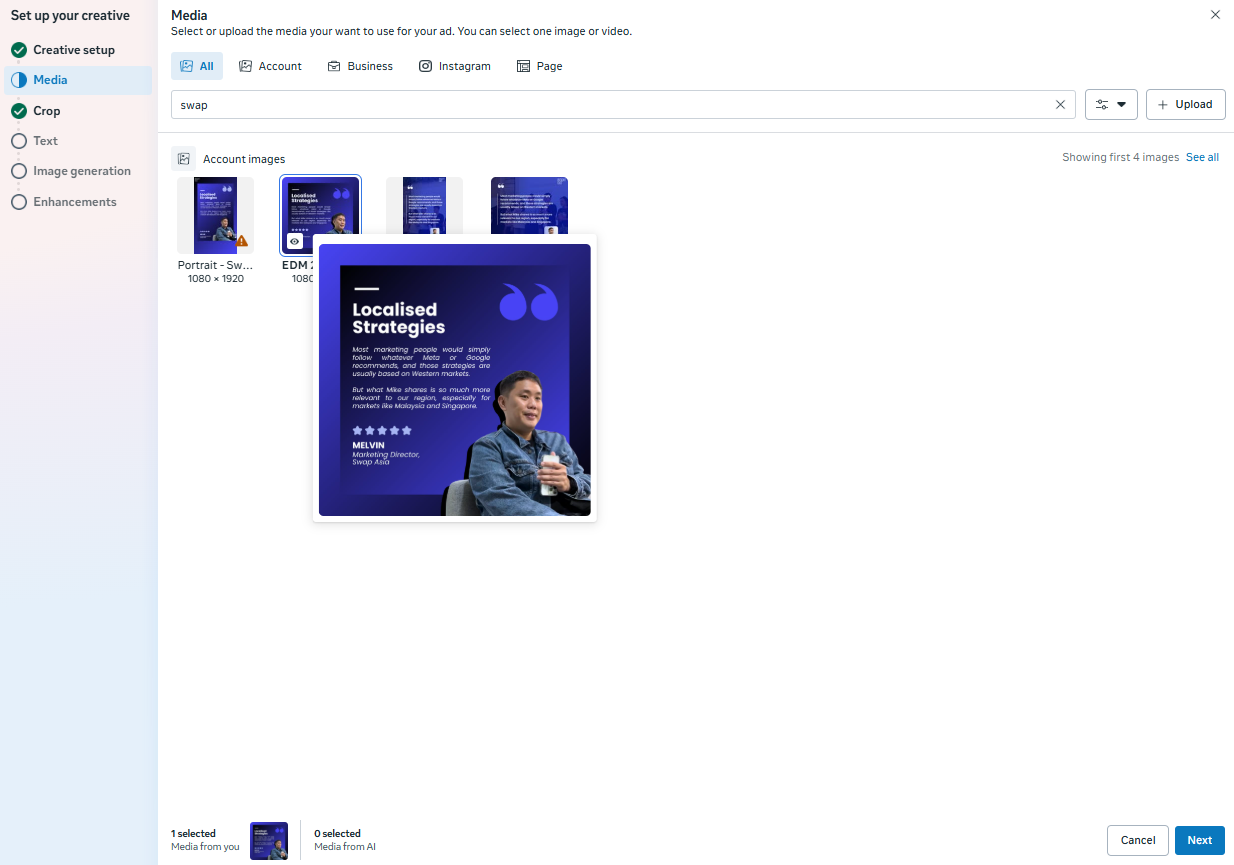Click the warning triangle on Portrait image
The image size is (1234, 865).
tap(242, 241)
